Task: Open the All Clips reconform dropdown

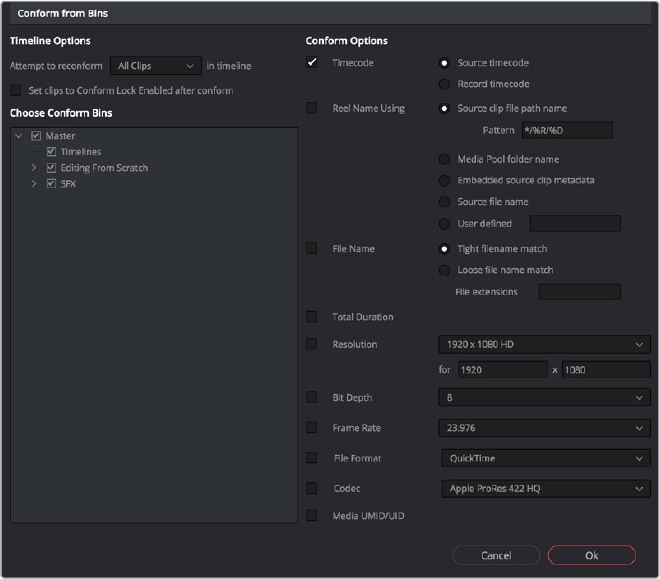Action: coord(155,66)
